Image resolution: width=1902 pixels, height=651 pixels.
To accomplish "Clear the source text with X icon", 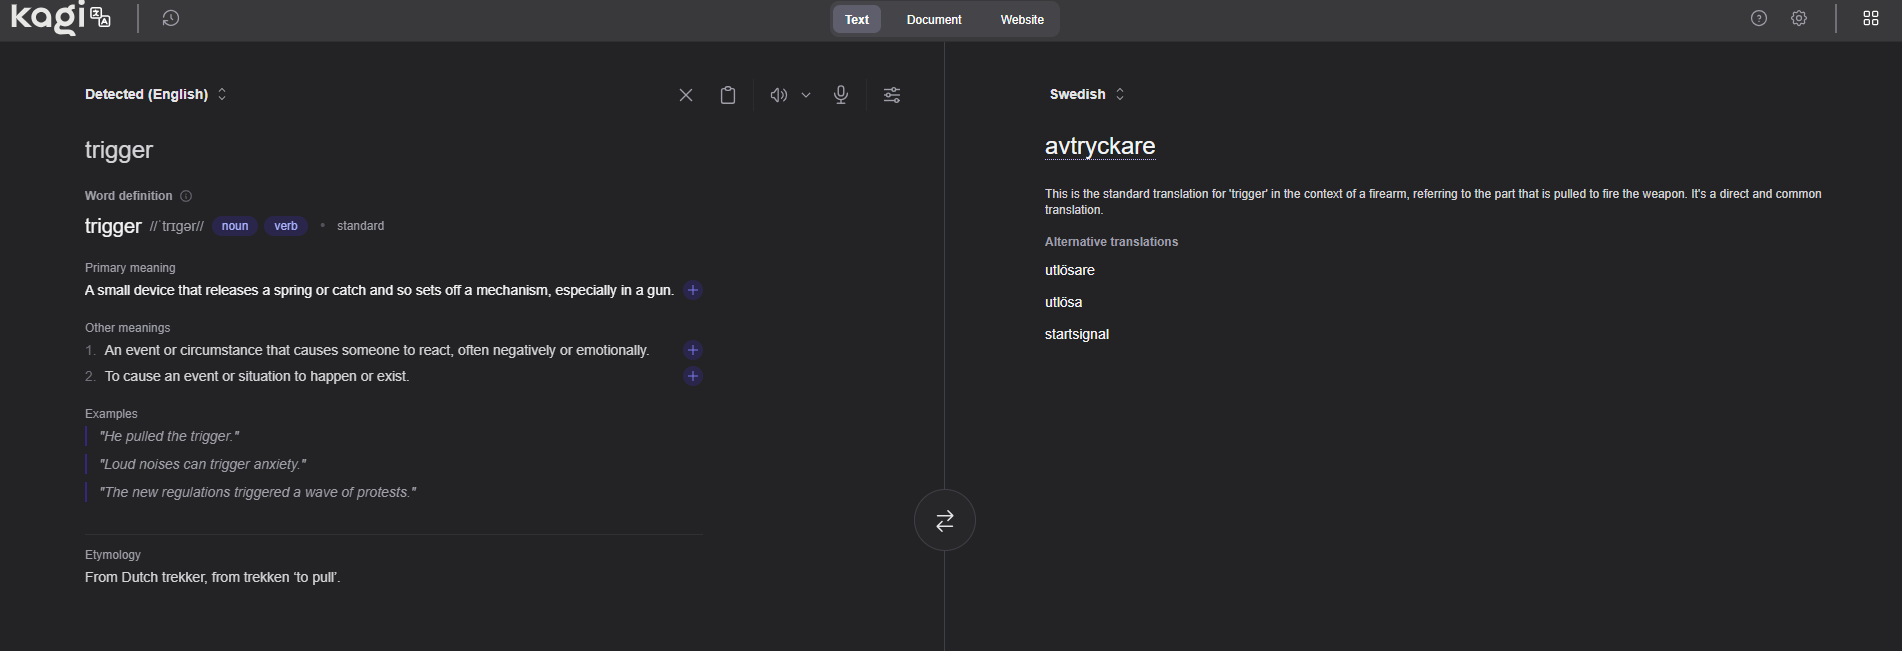I will click(x=686, y=95).
